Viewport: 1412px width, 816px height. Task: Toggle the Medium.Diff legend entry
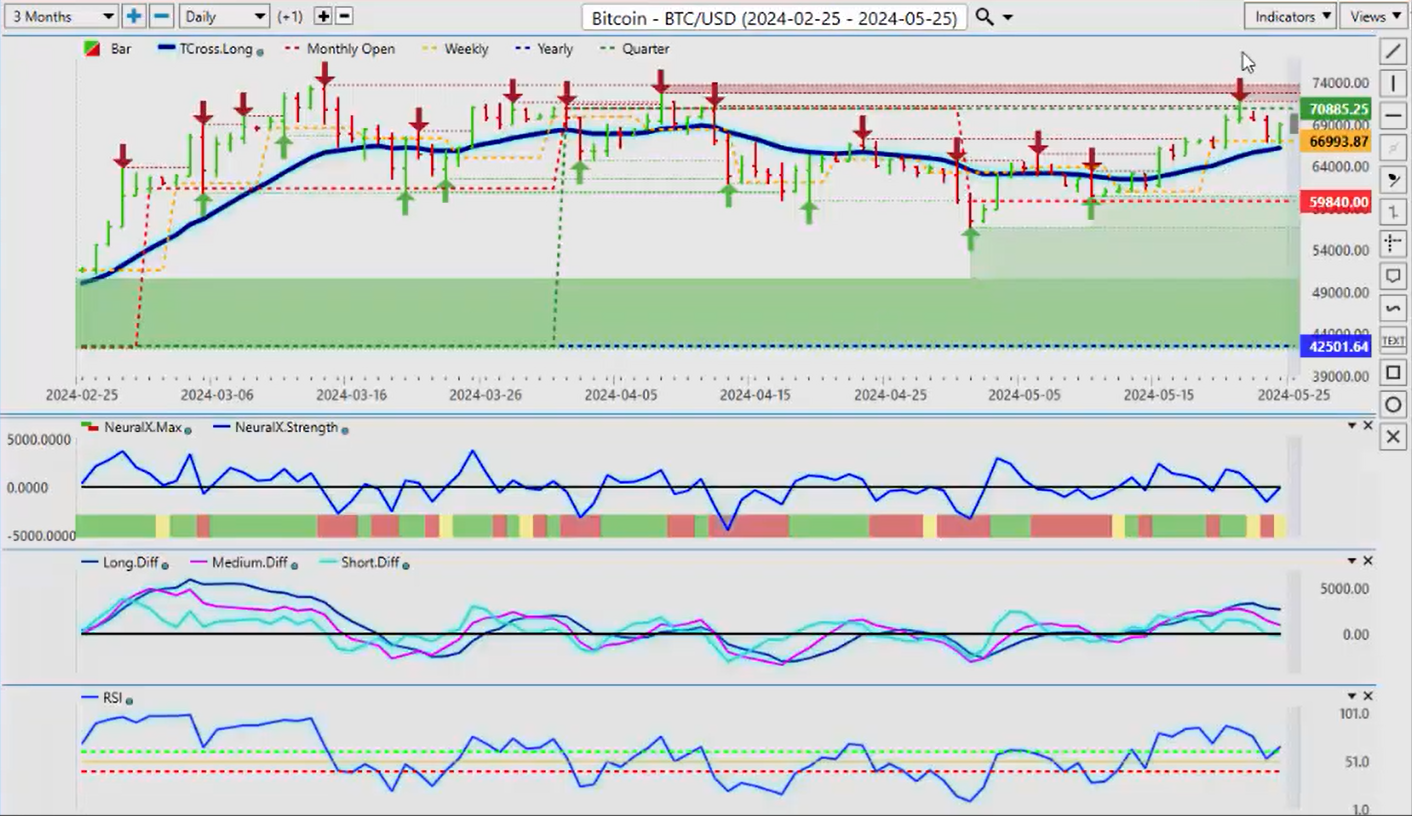click(x=242, y=563)
